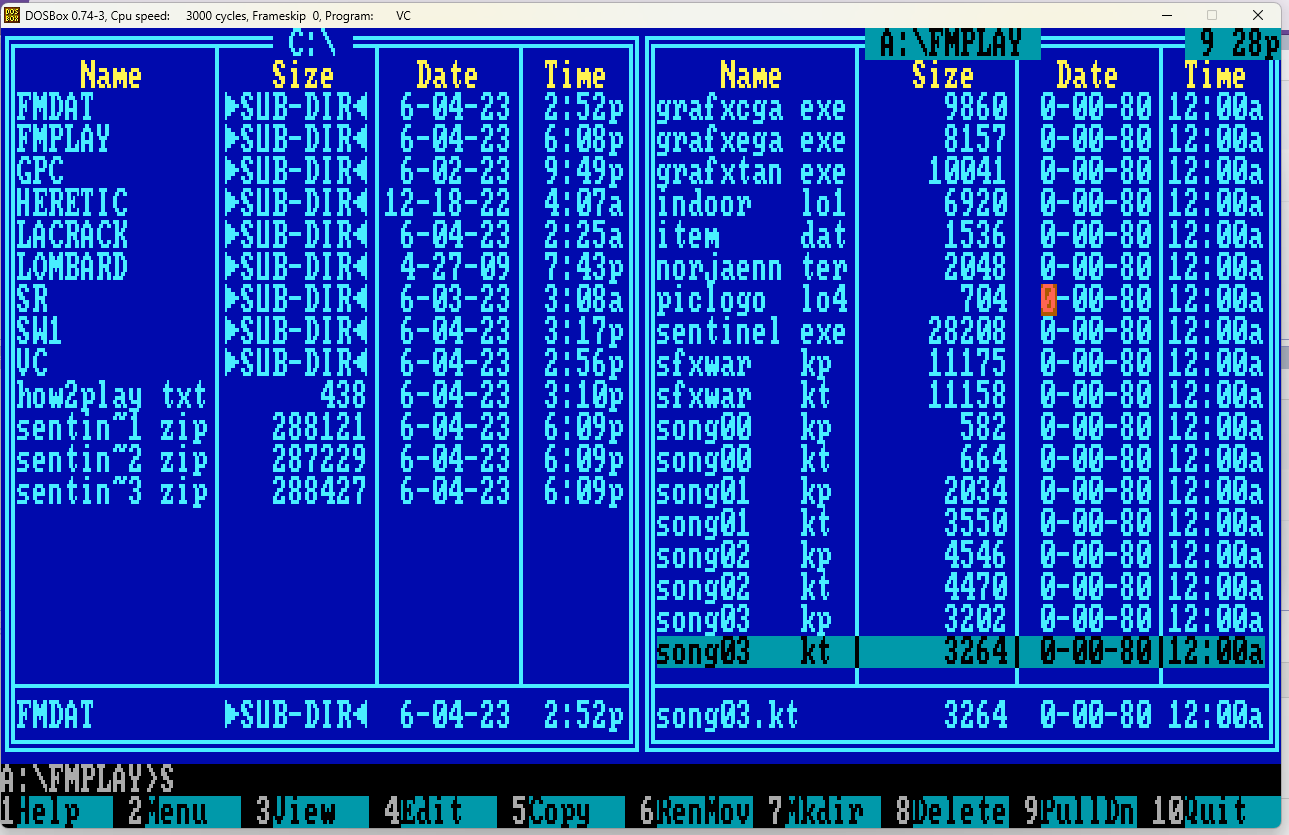Viewport: 1289px width, 835px height.
Task: Click the left panel Size column header
Action: tap(303, 75)
